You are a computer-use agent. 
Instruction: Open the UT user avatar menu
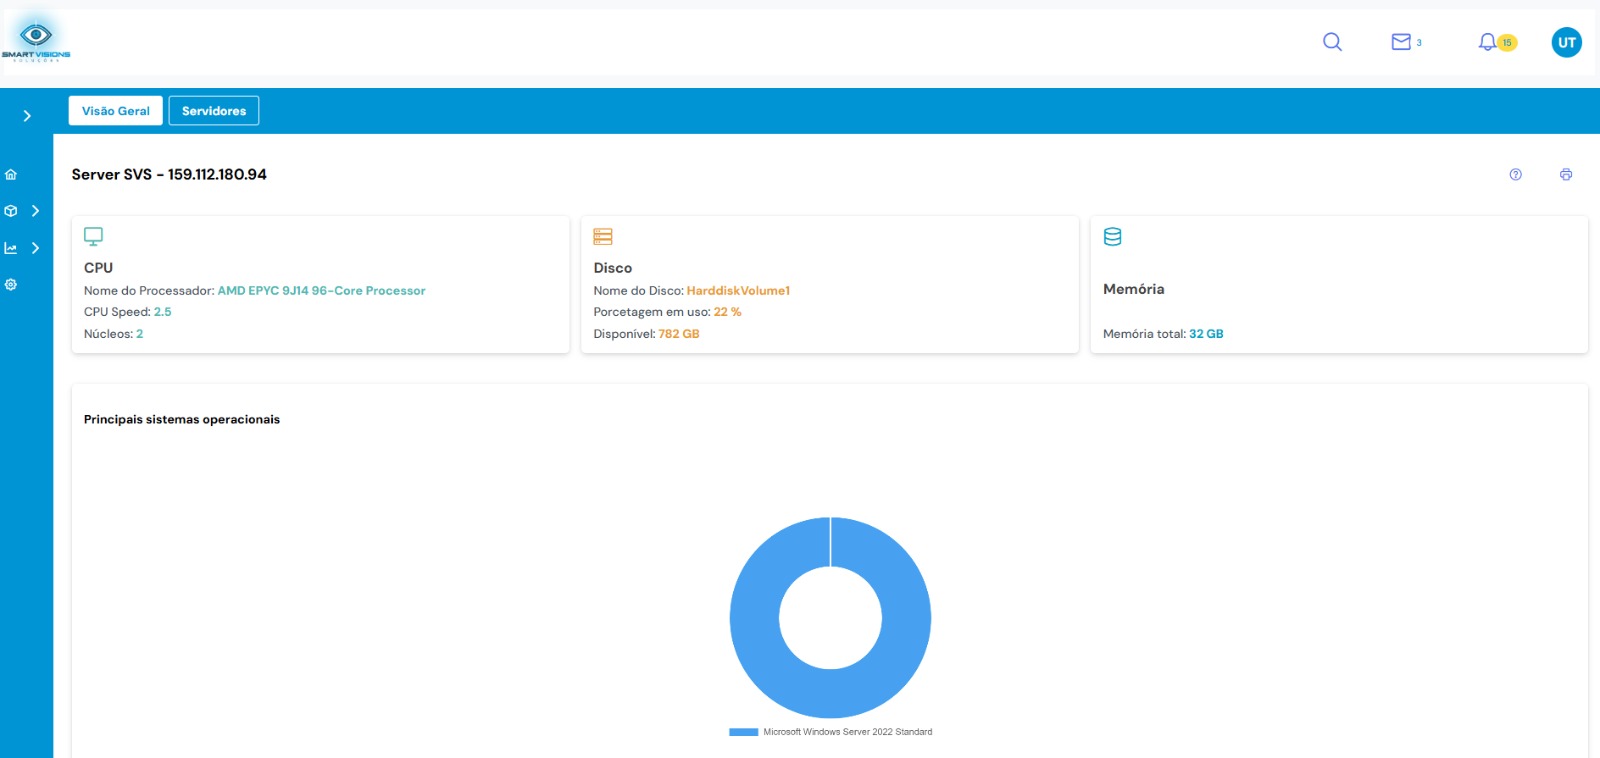pos(1566,42)
